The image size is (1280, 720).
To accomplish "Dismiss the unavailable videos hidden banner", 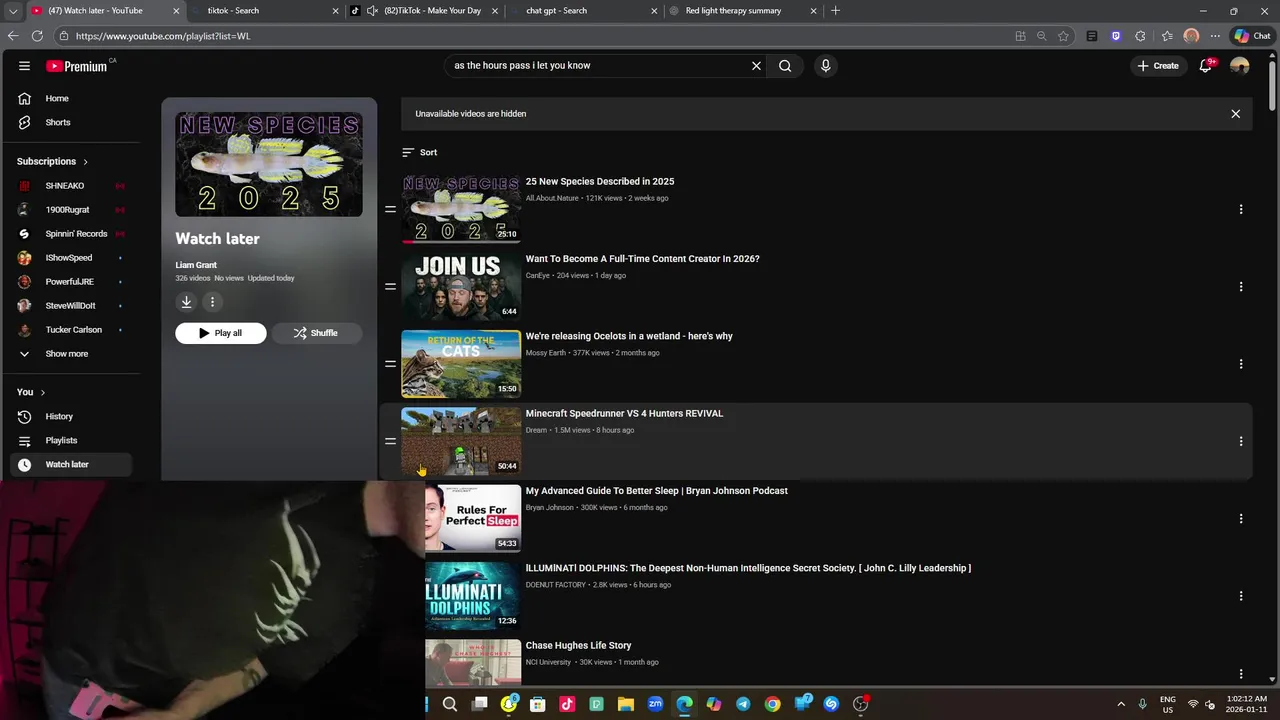I will tap(1235, 114).
